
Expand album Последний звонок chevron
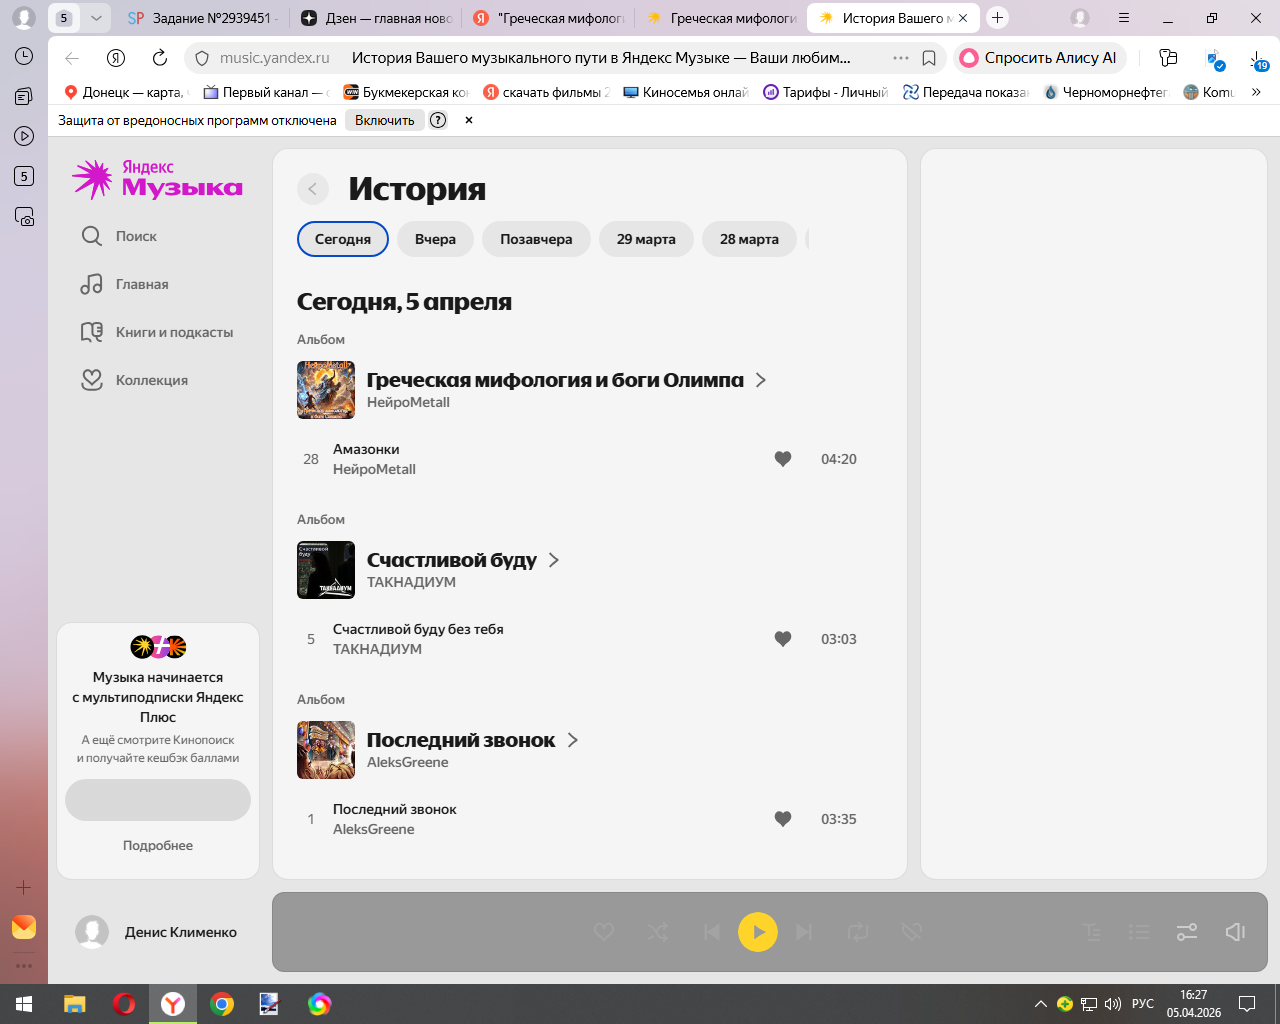tap(573, 740)
